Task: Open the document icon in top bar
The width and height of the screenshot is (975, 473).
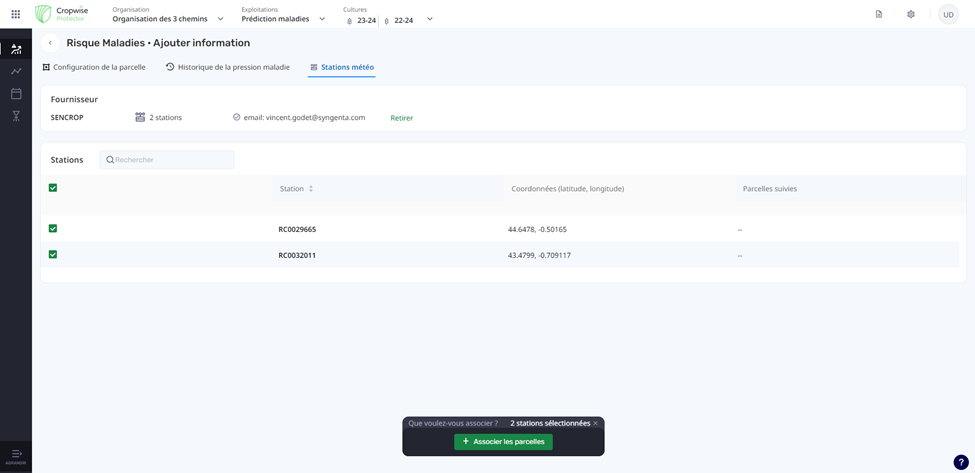Action: tap(878, 14)
